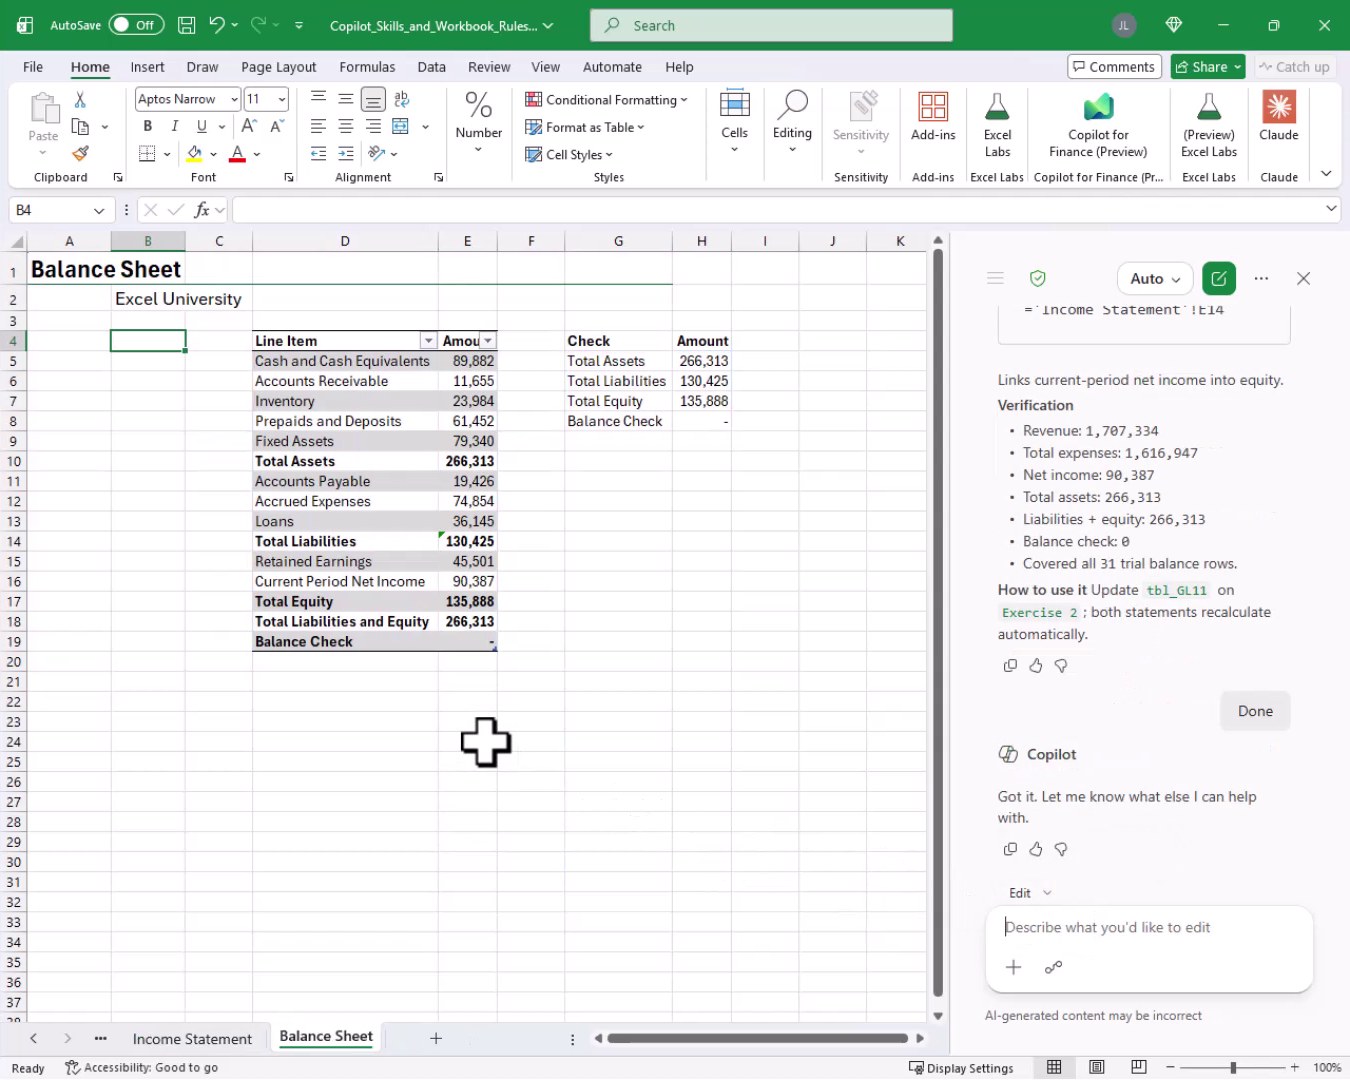The image size is (1350, 1080).
Task: Open the font name dropdown
Action: coord(234,99)
